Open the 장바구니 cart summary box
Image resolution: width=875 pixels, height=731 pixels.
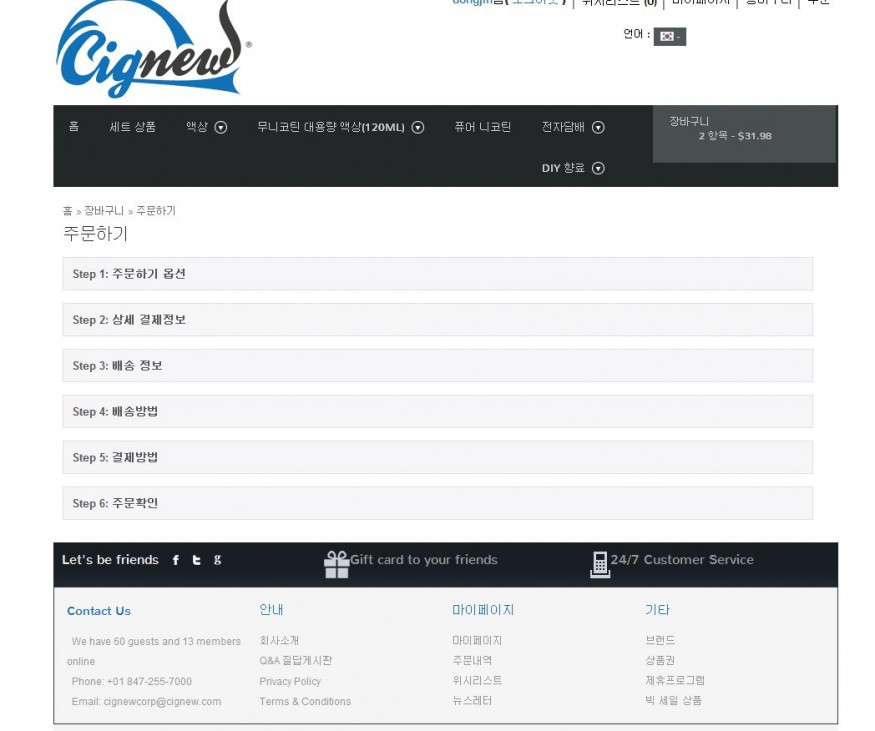pos(744,134)
